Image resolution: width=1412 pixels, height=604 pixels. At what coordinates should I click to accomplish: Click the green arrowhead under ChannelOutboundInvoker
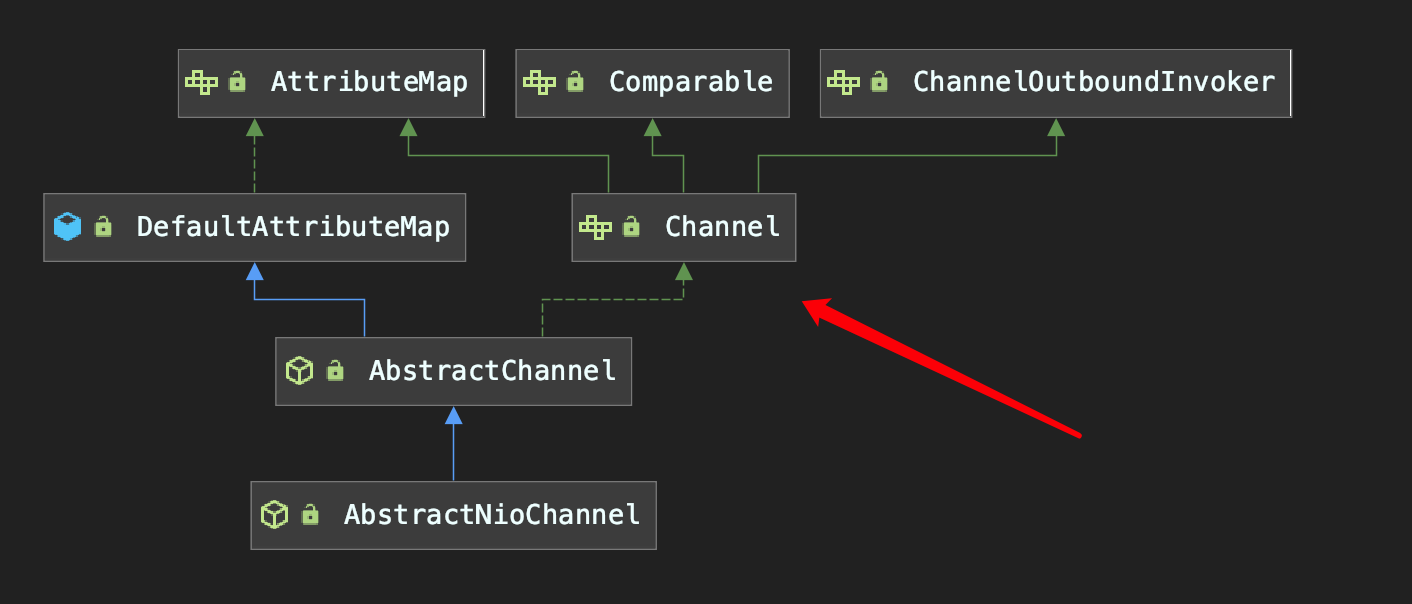[x=1055, y=127]
